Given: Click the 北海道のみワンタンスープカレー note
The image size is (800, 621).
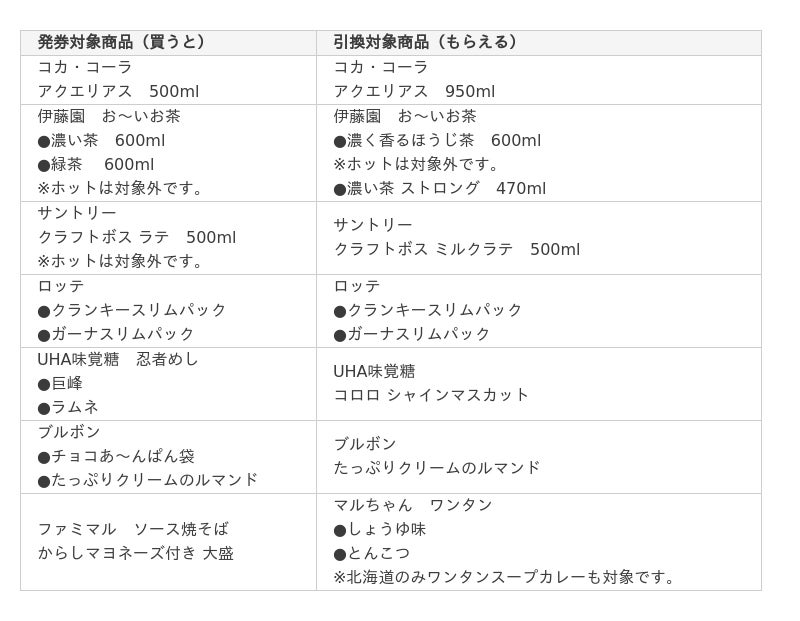Looking at the screenshot, I should click(507, 577).
